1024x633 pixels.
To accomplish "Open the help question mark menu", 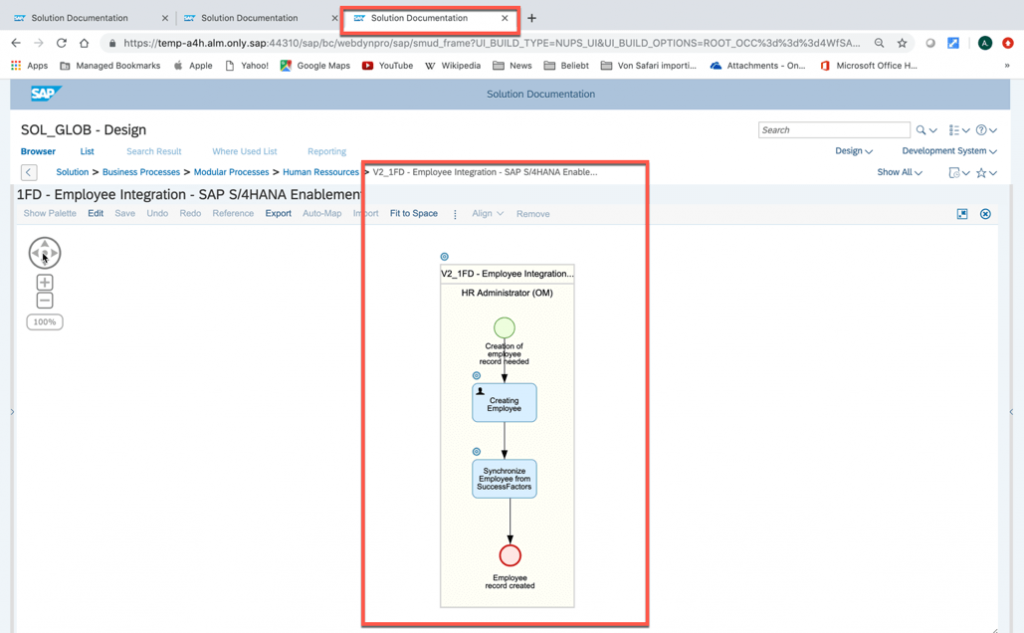I will (986, 130).
